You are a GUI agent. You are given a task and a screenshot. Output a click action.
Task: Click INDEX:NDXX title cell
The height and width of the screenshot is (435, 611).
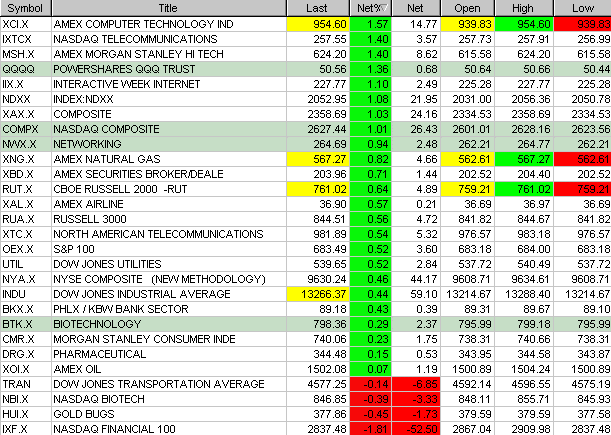click(x=169, y=99)
